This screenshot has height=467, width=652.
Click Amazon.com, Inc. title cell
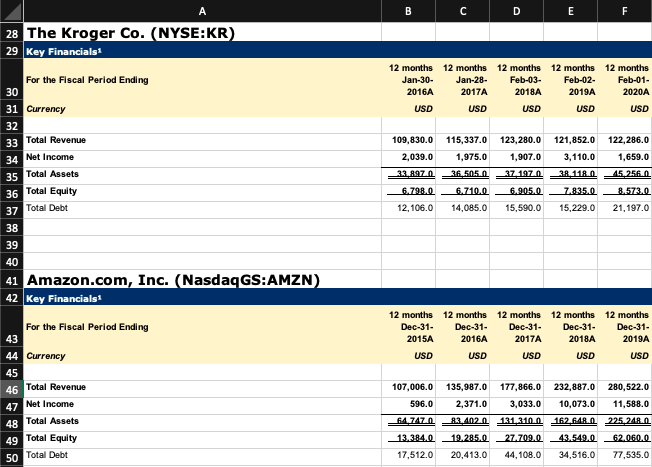click(203, 279)
